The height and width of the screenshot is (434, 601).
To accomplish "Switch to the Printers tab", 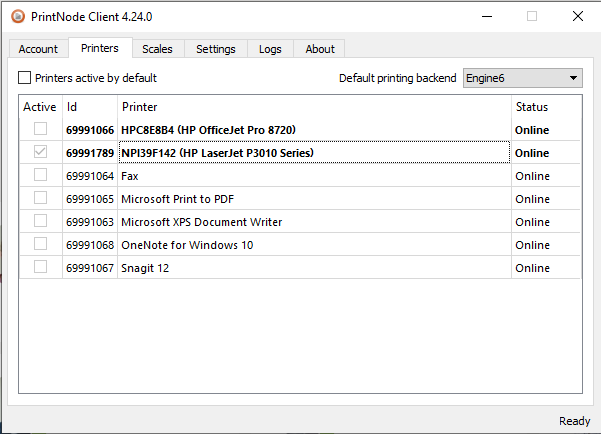I will [x=100, y=48].
